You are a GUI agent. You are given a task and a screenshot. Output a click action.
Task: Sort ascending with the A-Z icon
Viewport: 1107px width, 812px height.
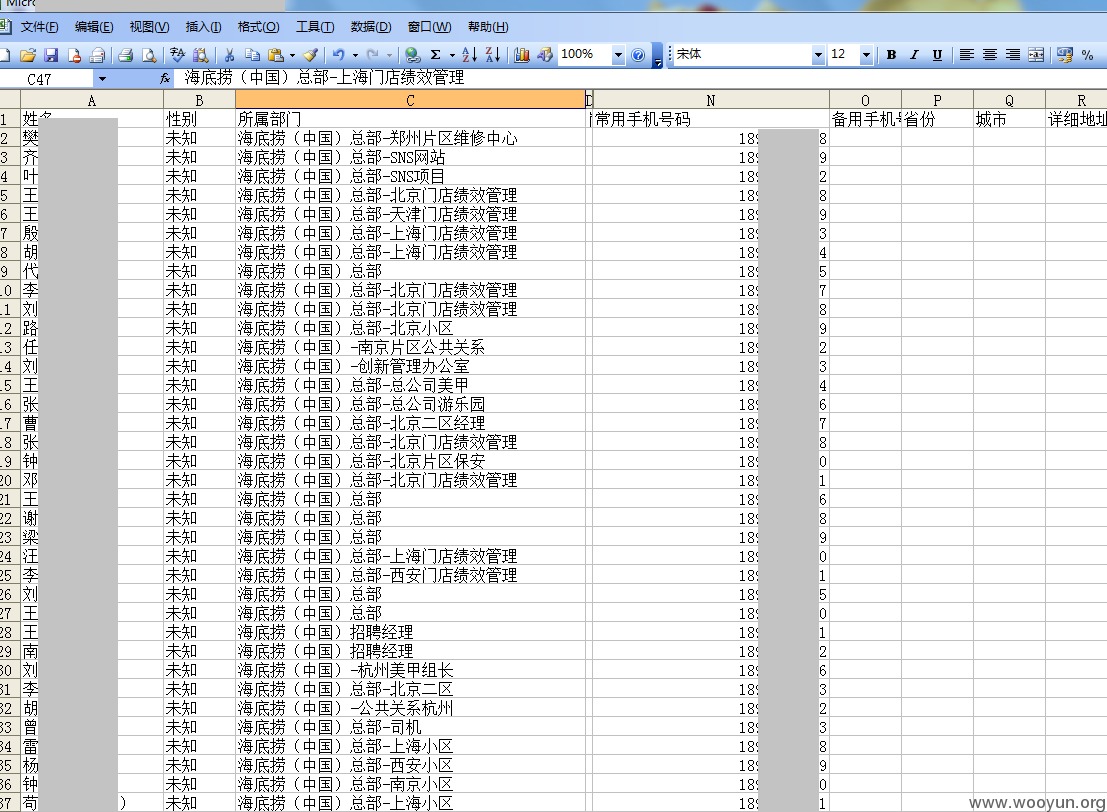(469, 54)
